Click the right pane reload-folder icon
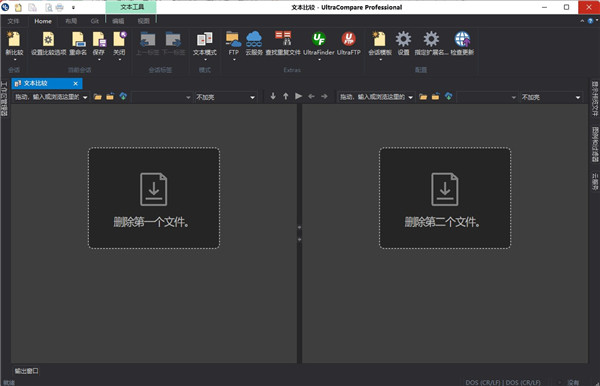 click(435, 97)
